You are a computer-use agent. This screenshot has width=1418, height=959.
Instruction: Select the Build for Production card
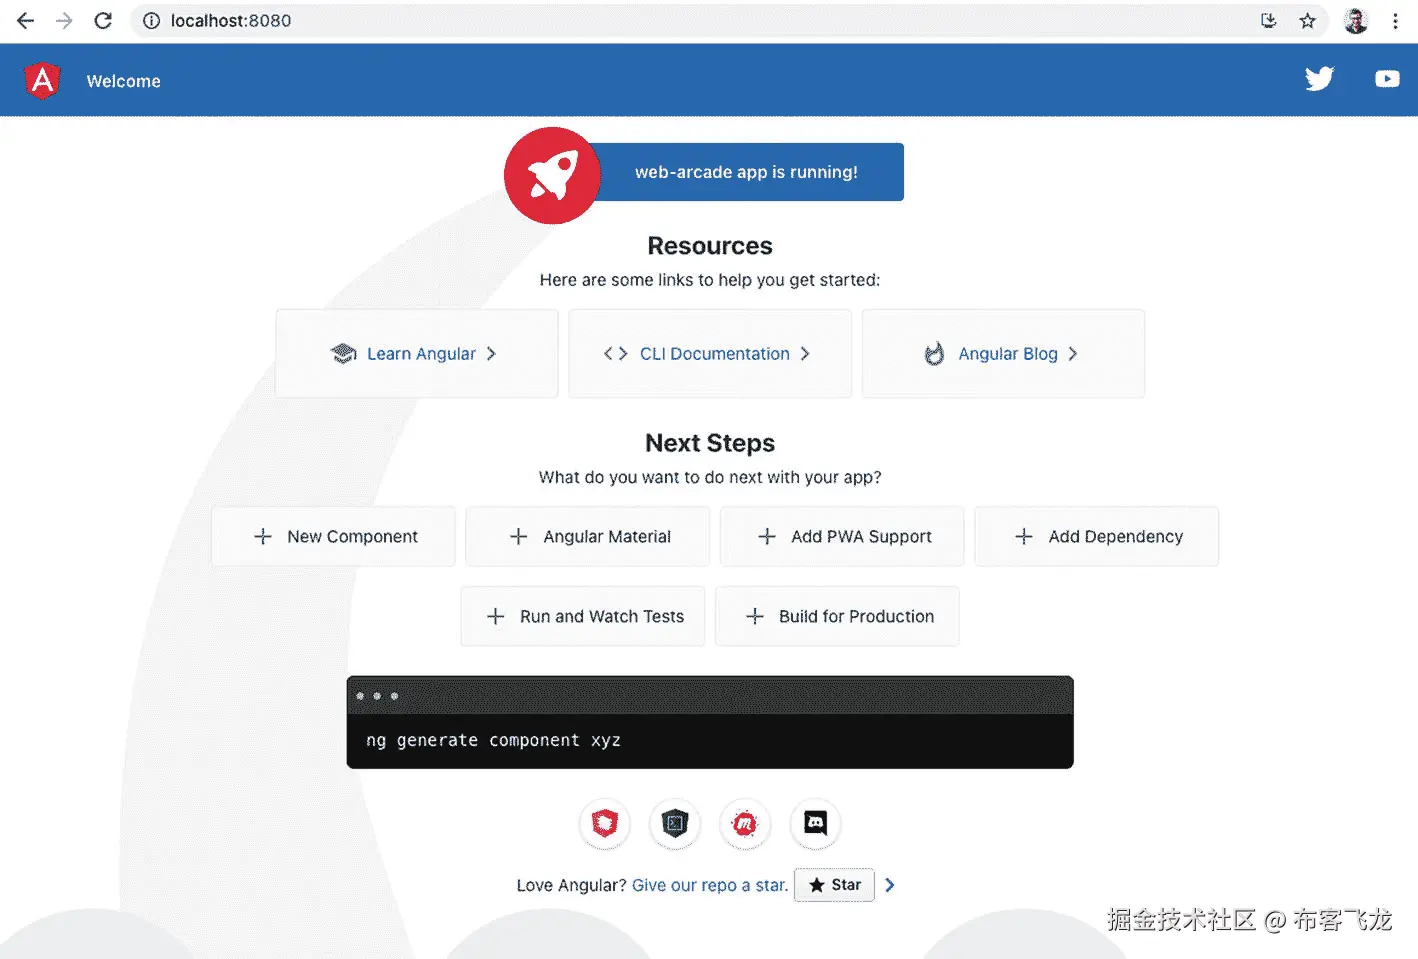pyautogui.click(x=837, y=616)
